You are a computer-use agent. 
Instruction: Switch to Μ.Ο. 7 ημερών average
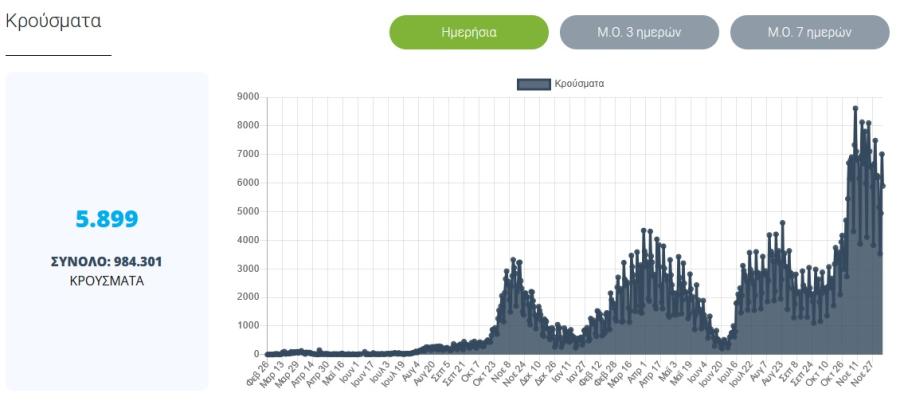[x=809, y=32]
